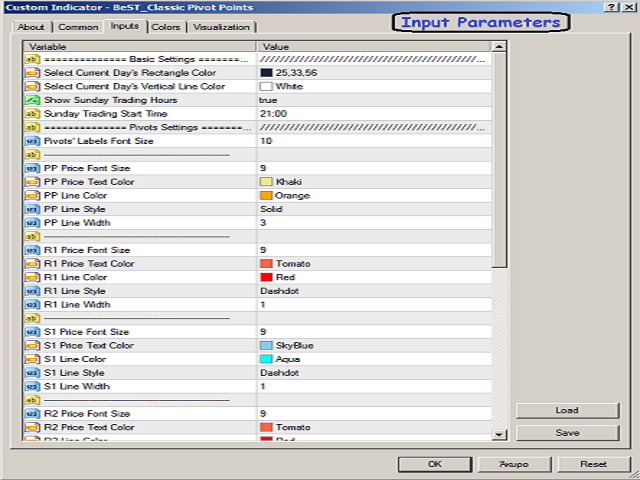Click the OK button
The image size is (640, 480).
click(435, 464)
